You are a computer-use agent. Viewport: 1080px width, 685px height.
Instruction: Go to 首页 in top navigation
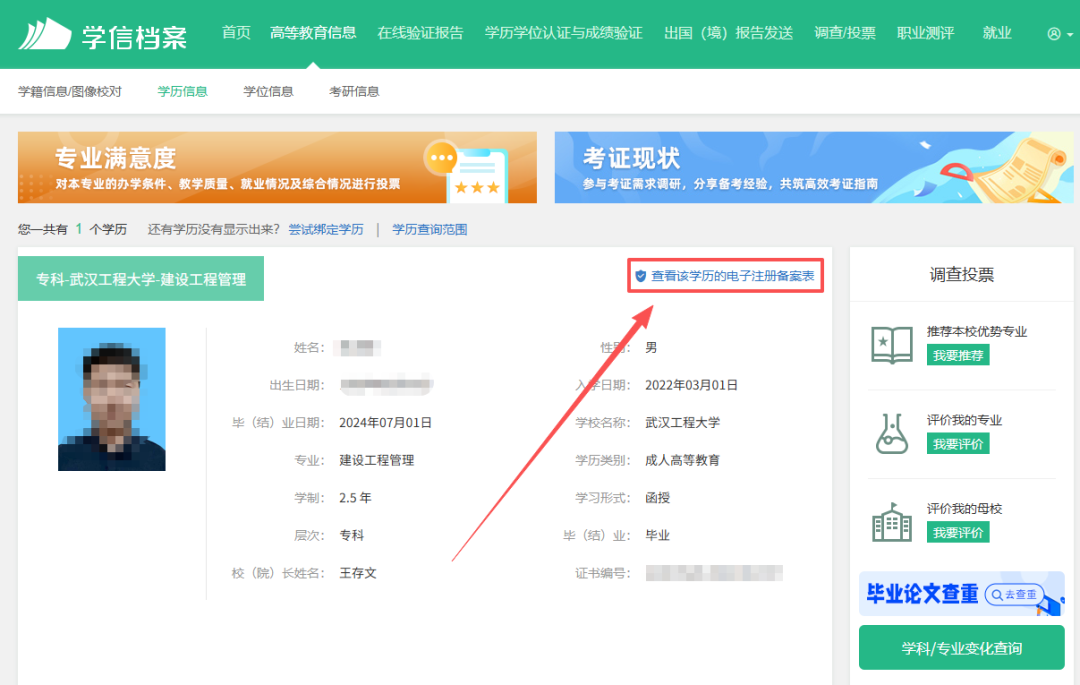click(x=236, y=32)
